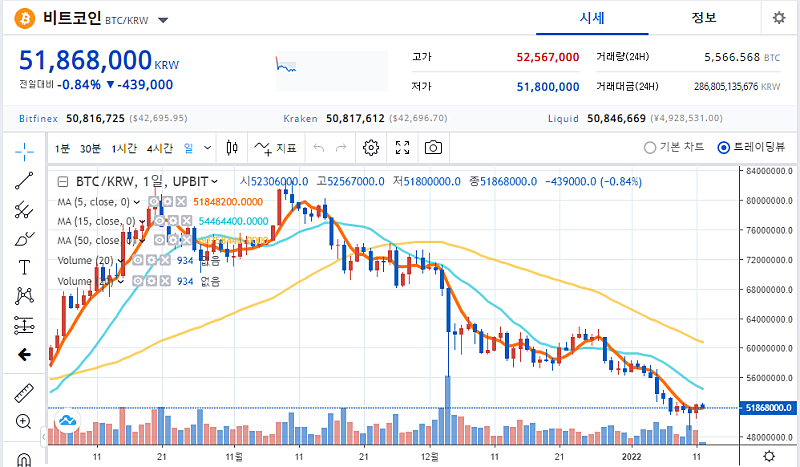Expand the UPBIT symbol chevron in legend
The image size is (800, 467).
(x=214, y=181)
